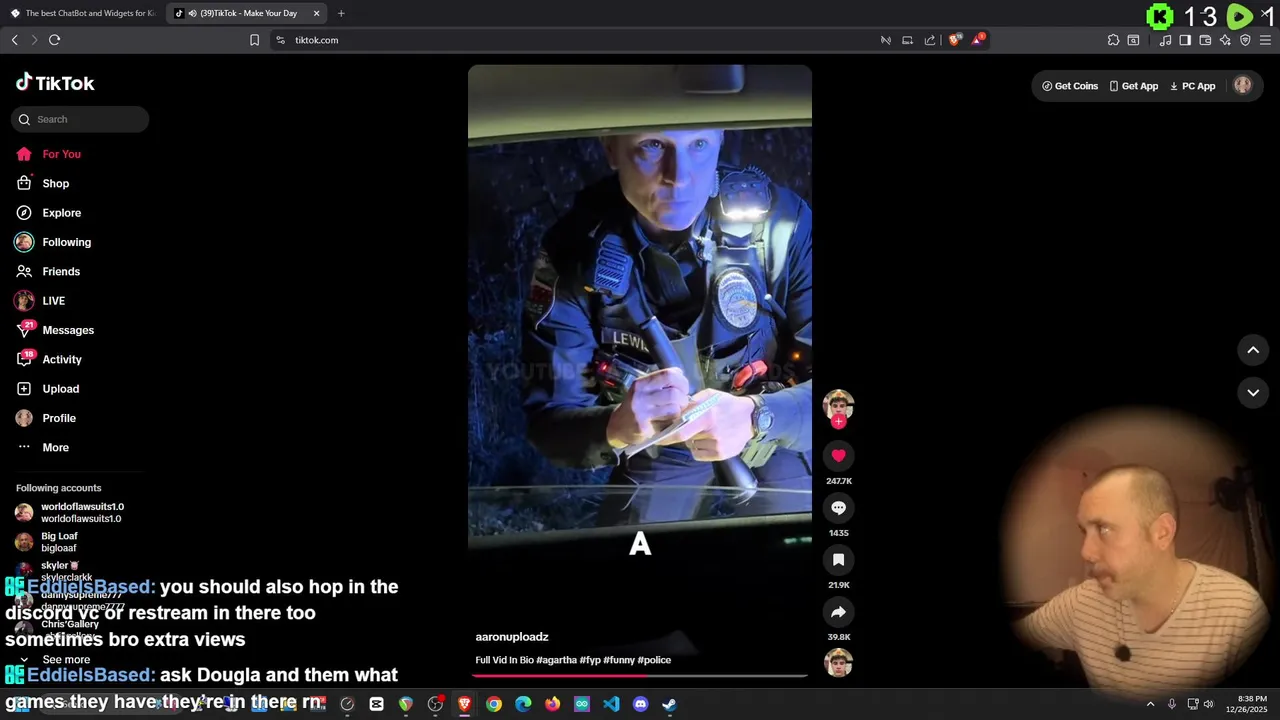Switch to the ChatBot and Widgets tab
1280x720 pixels.
coord(82,13)
